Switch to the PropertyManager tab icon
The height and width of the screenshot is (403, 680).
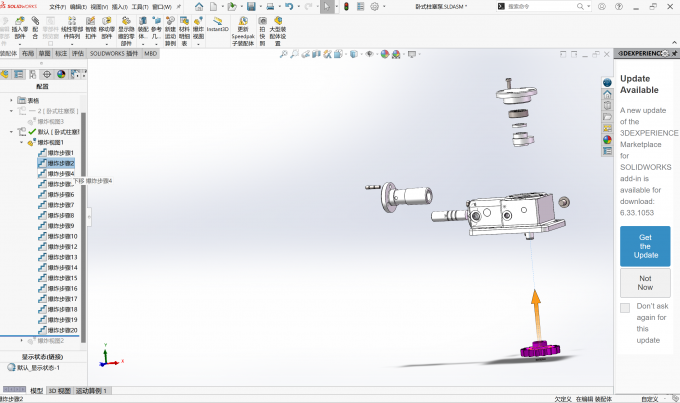coord(19,75)
